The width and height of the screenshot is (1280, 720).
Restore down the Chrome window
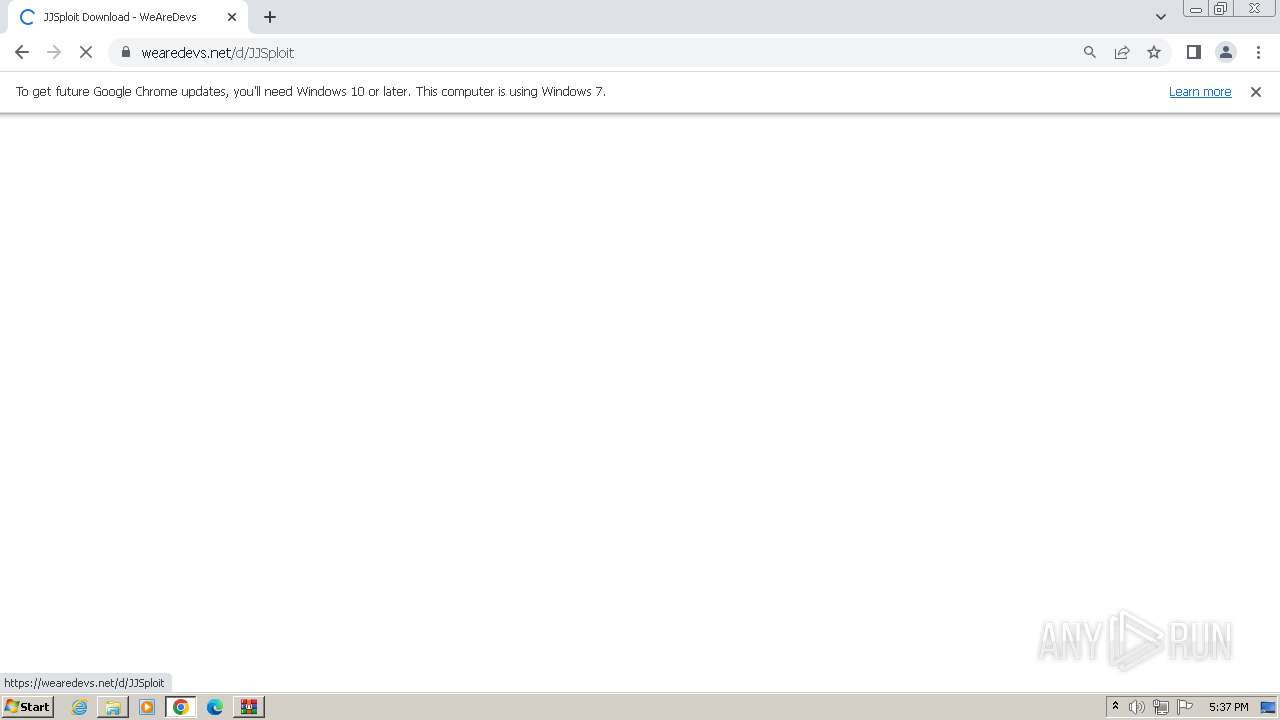coord(1221,9)
